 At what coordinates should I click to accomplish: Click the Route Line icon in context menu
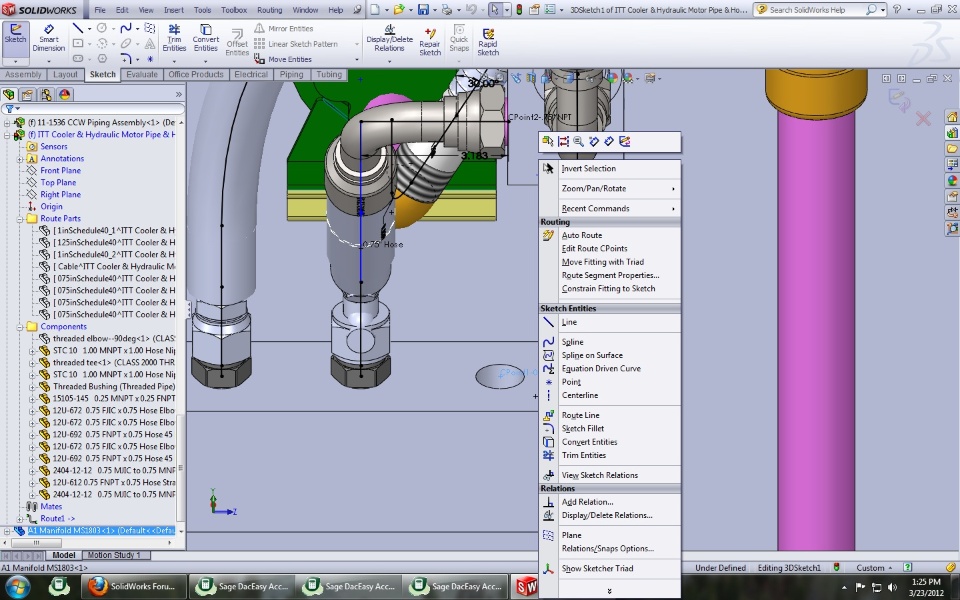pyautogui.click(x=549, y=415)
